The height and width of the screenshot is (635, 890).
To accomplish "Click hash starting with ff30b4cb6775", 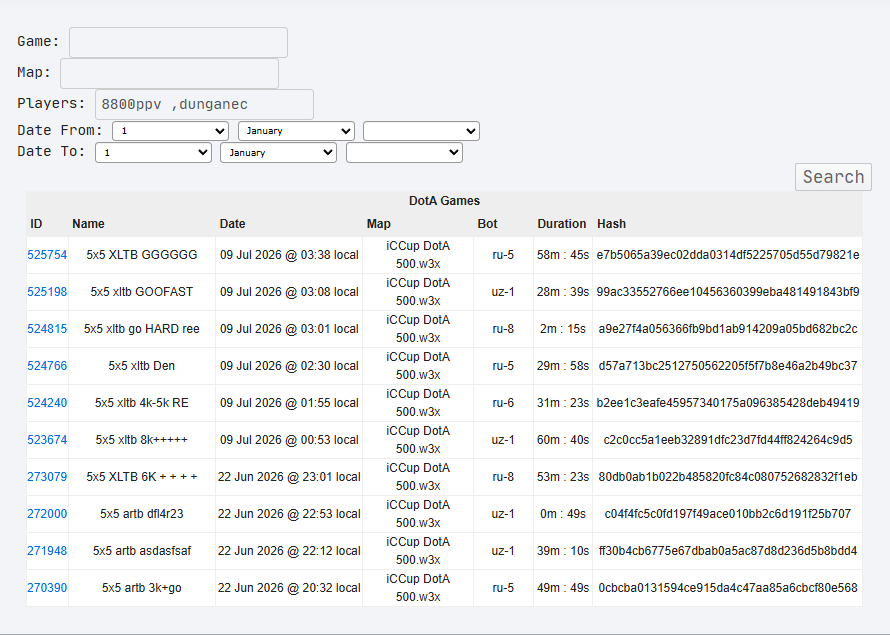I will (x=728, y=550).
